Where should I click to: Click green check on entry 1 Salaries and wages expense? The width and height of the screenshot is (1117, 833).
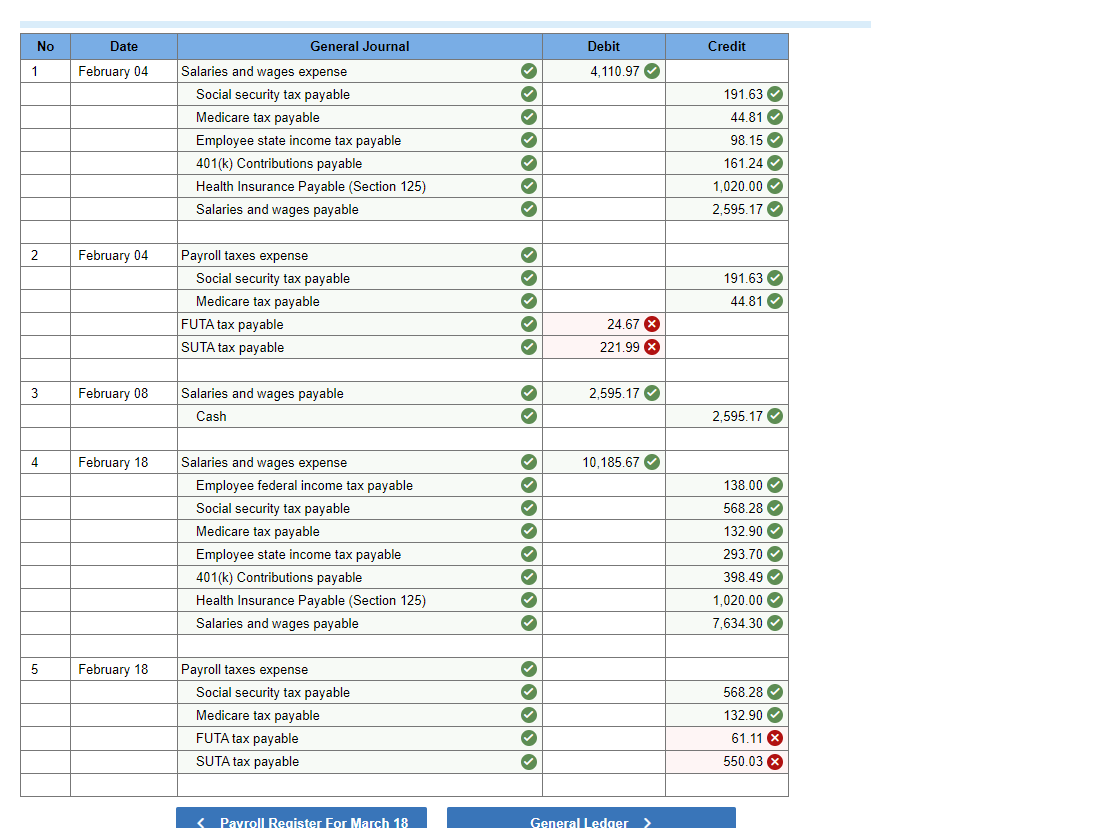pyautogui.click(x=529, y=71)
